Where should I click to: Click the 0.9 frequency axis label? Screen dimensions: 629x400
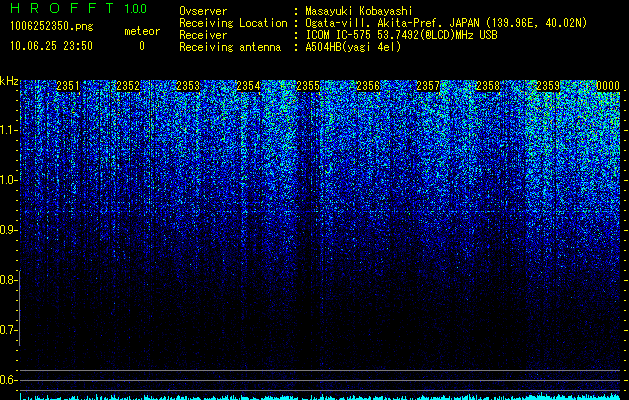click(x=8, y=230)
